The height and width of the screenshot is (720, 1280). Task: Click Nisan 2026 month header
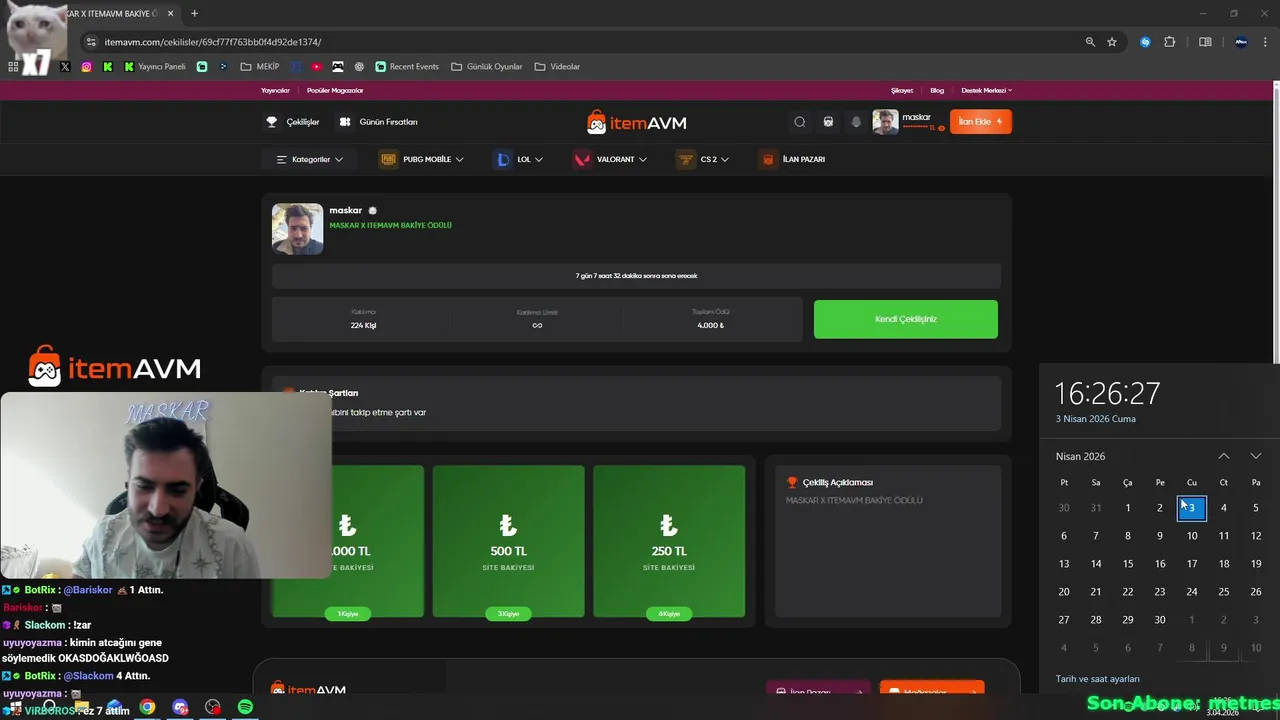(x=1080, y=456)
